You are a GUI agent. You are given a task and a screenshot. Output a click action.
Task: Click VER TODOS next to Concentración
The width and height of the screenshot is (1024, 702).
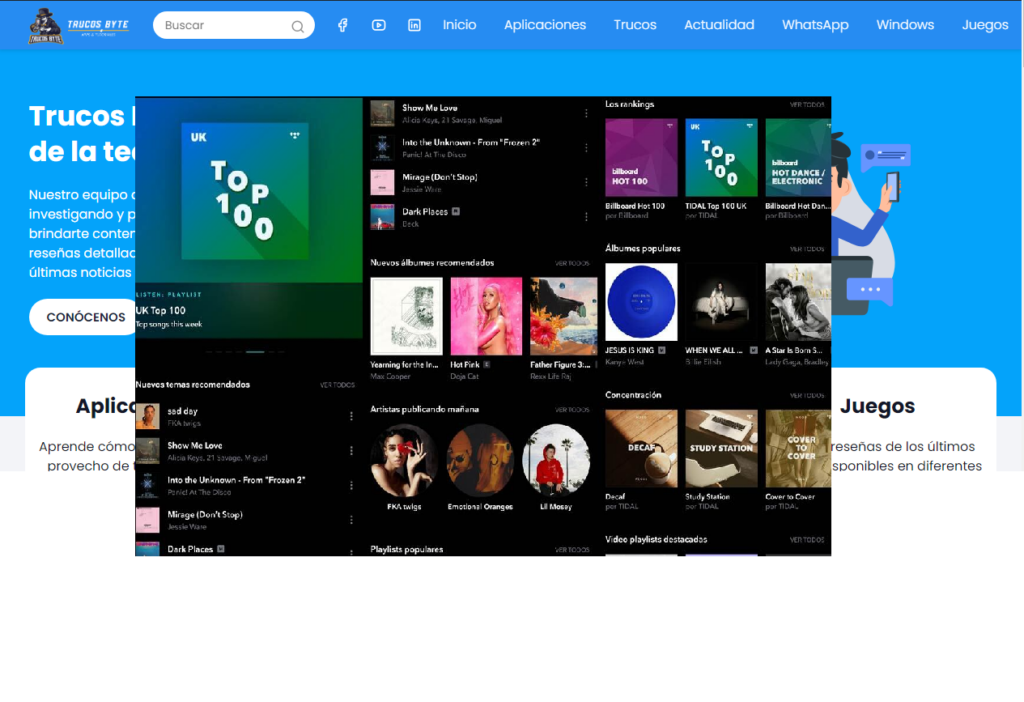tap(807, 395)
